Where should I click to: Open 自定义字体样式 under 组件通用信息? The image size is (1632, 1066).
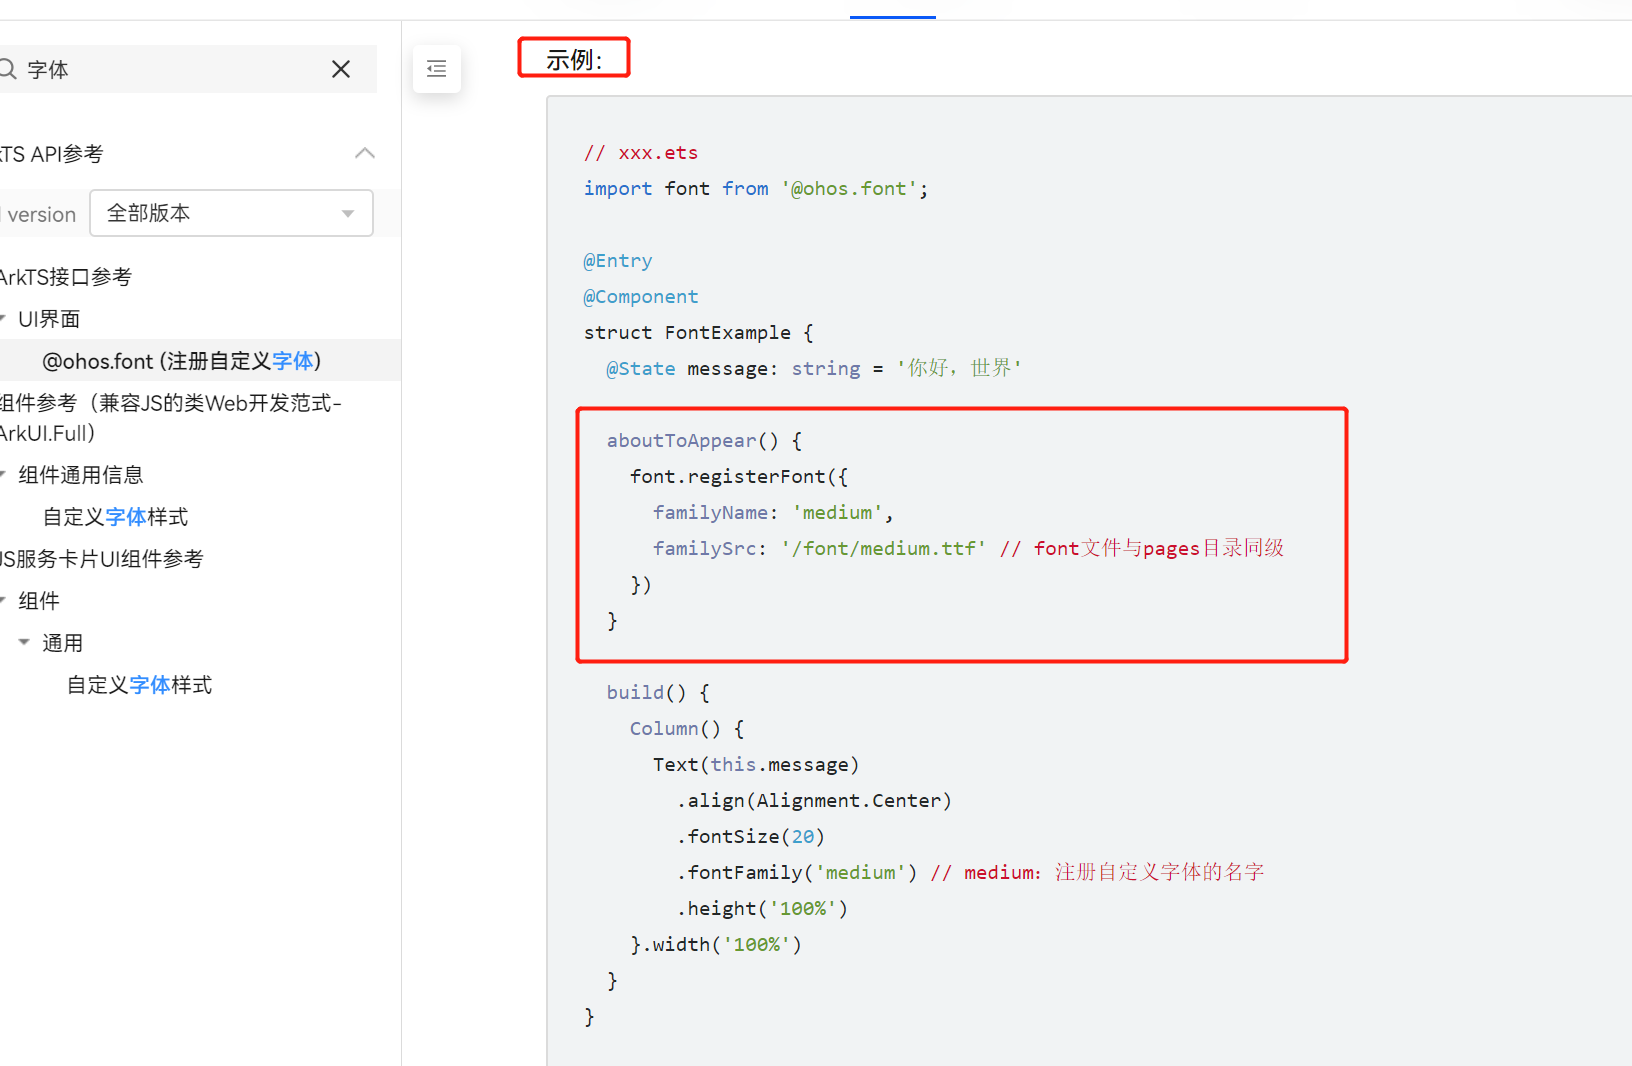tap(115, 517)
